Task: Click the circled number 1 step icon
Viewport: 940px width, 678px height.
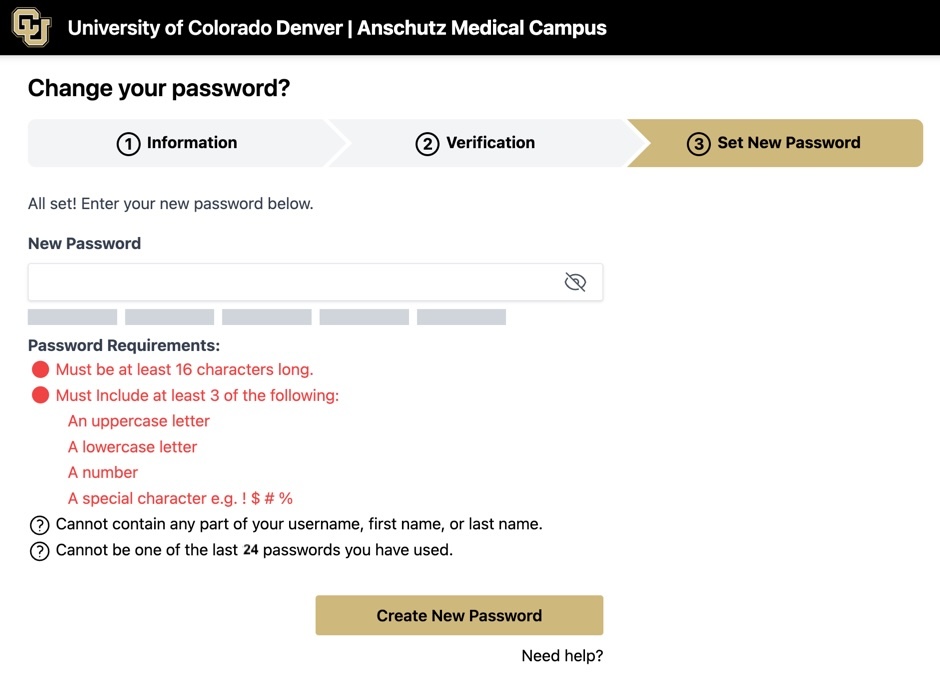Action: [128, 144]
